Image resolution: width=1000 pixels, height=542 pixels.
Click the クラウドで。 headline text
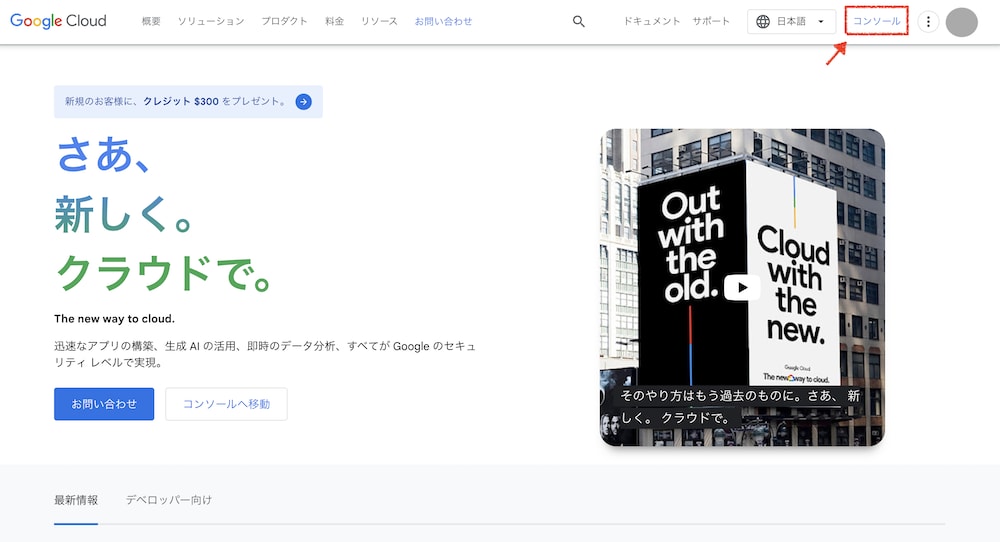pyautogui.click(x=164, y=274)
